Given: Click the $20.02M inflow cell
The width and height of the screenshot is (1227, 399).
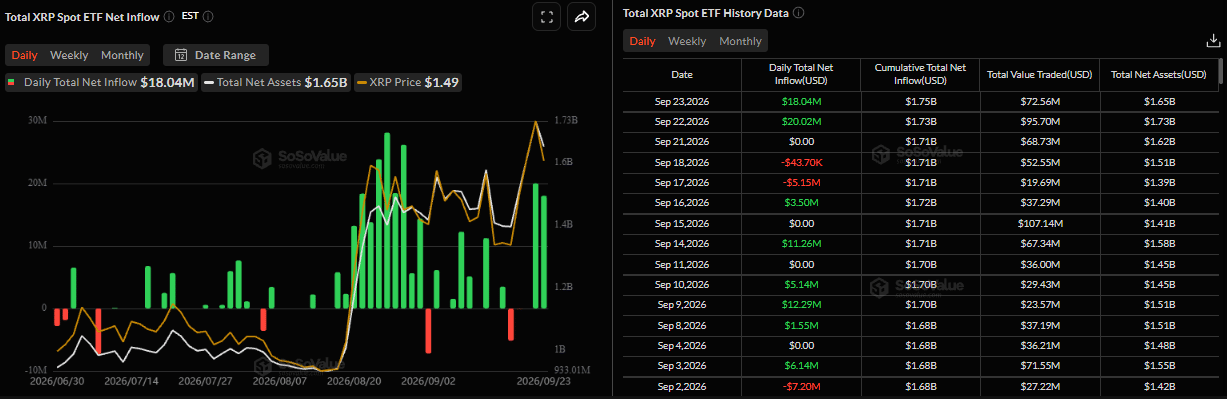Looking at the screenshot, I should point(800,121).
